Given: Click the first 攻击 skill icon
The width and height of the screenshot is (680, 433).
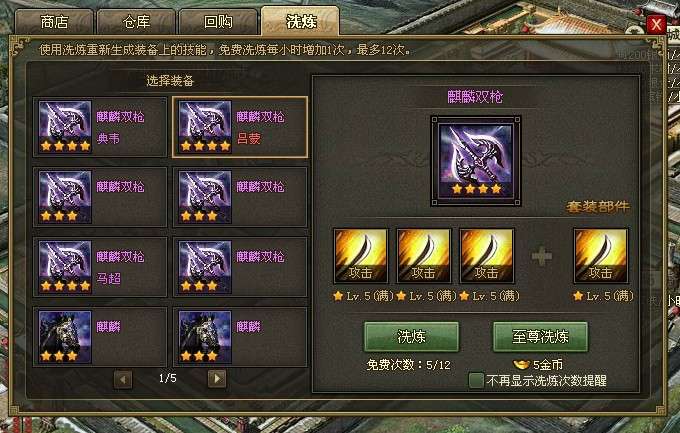Looking at the screenshot, I should point(360,256).
